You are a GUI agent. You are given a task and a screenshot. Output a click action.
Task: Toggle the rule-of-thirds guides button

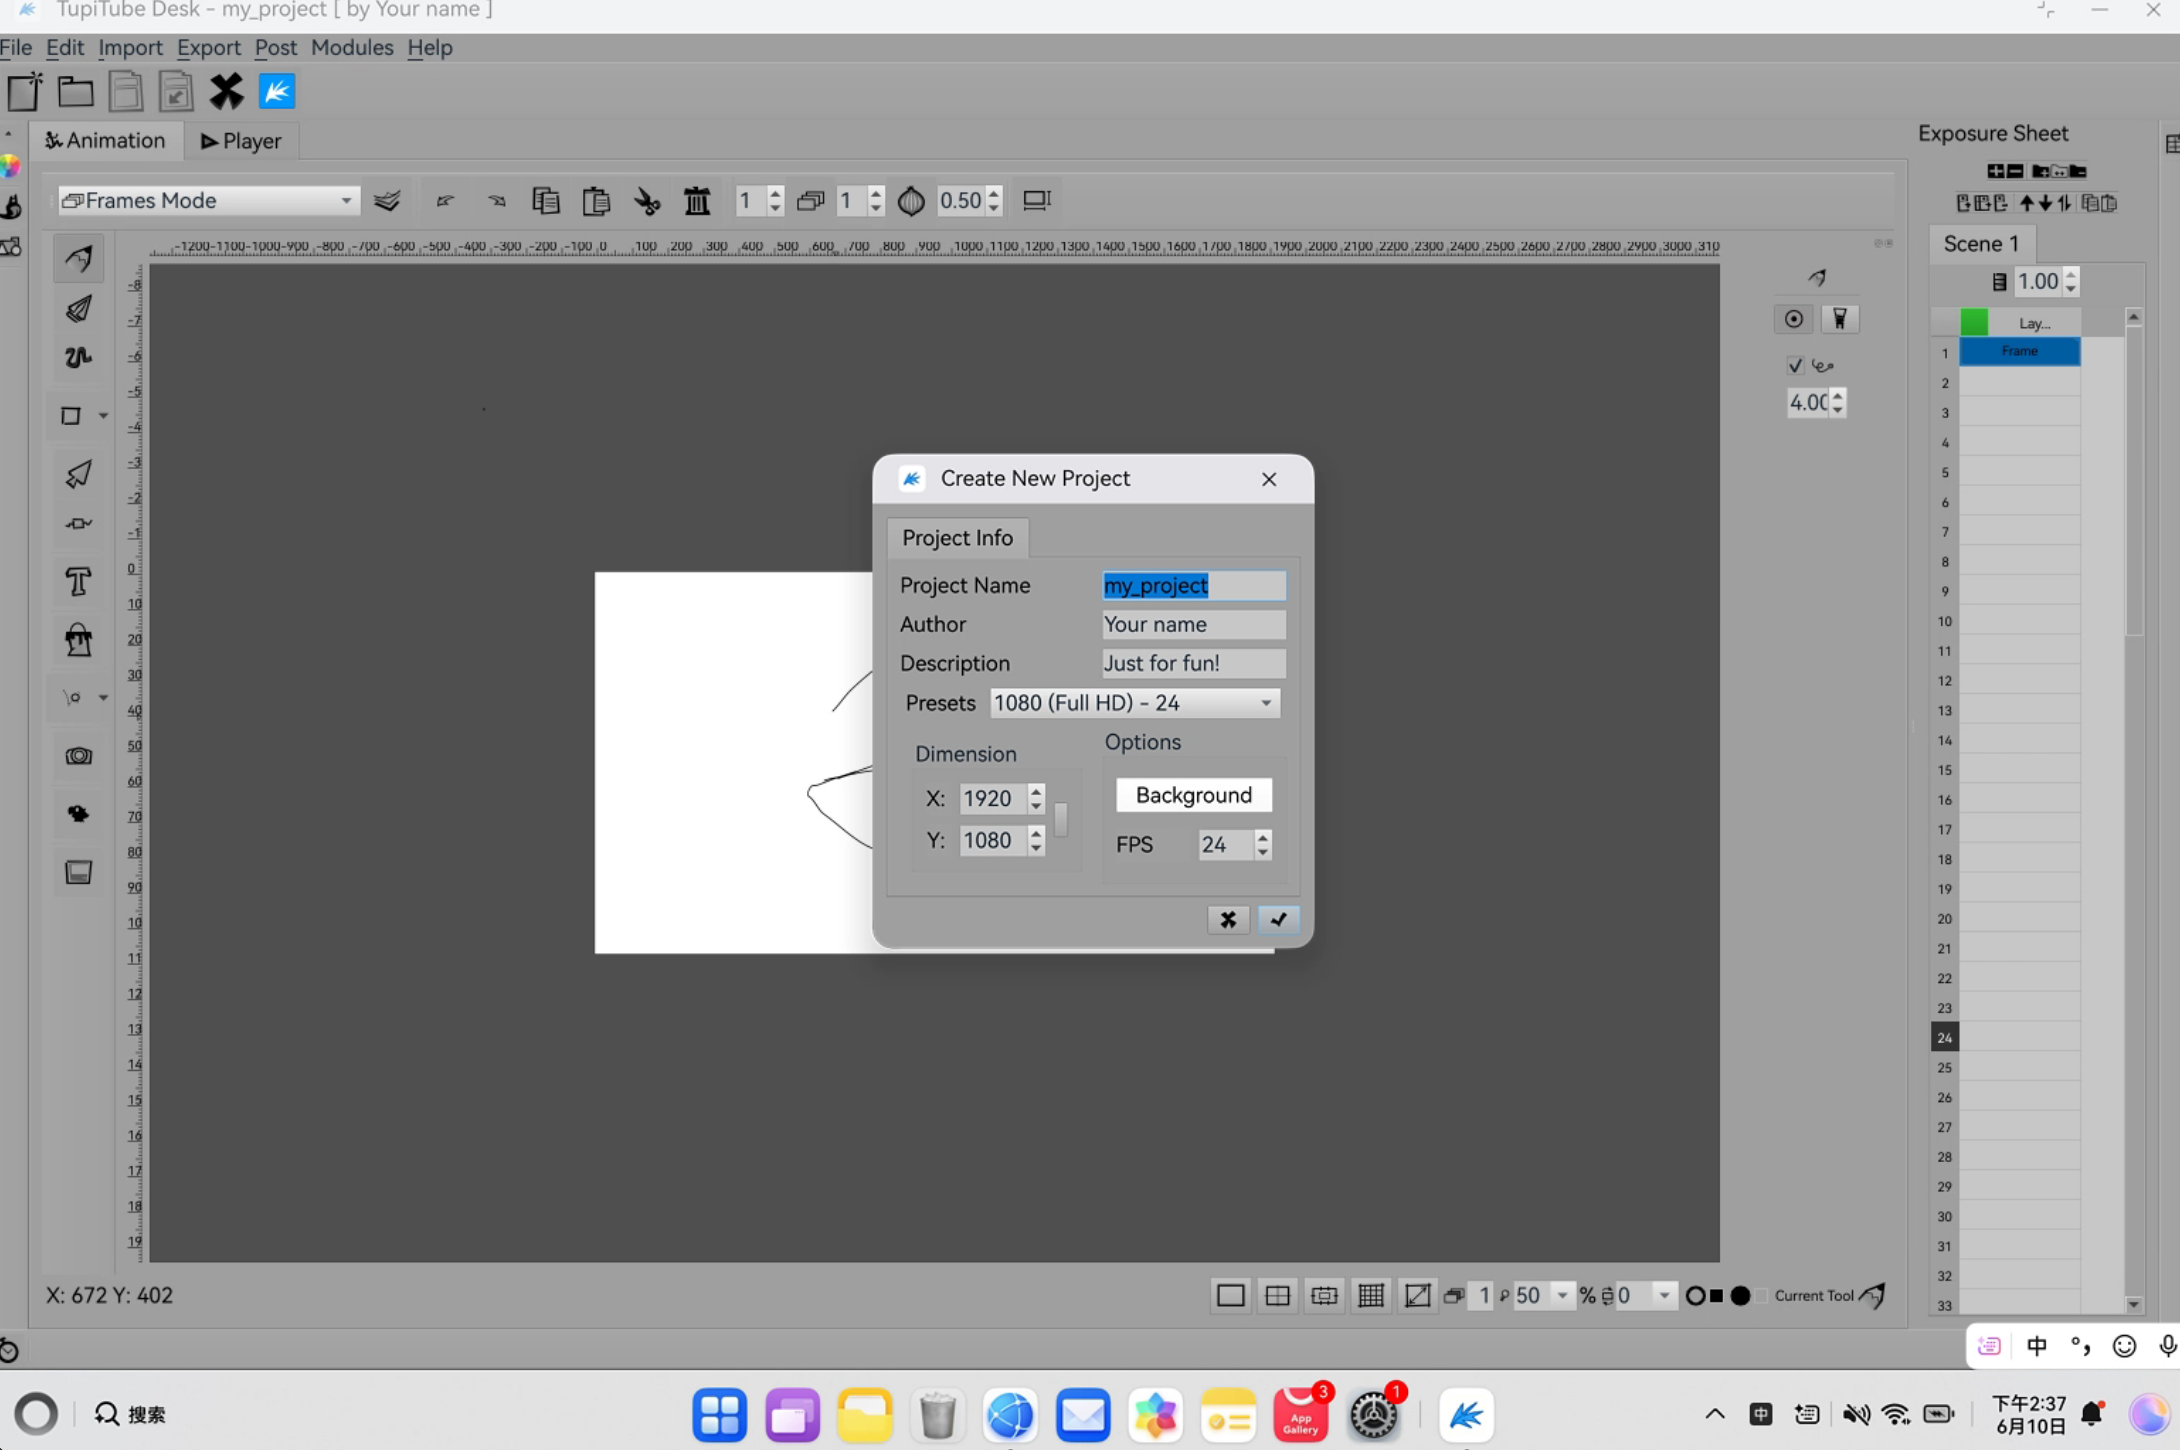[1277, 1296]
